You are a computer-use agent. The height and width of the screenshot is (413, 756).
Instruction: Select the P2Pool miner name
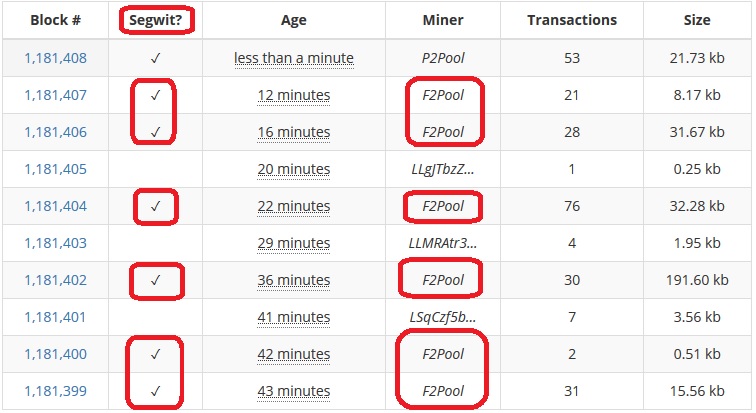pyautogui.click(x=443, y=58)
